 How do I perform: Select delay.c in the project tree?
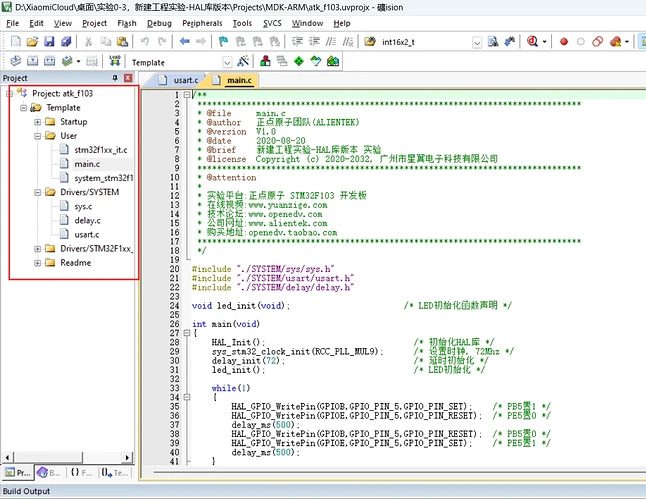click(87, 220)
